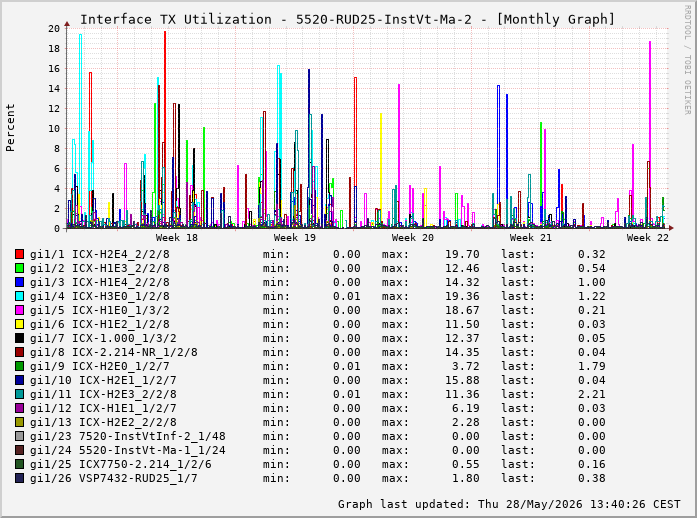Image resolution: width=697 pixels, height=518 pixels.
Task: Select the label gi1/1 ICX-H2E4_2/2/8
Action: tap(100, 254)
